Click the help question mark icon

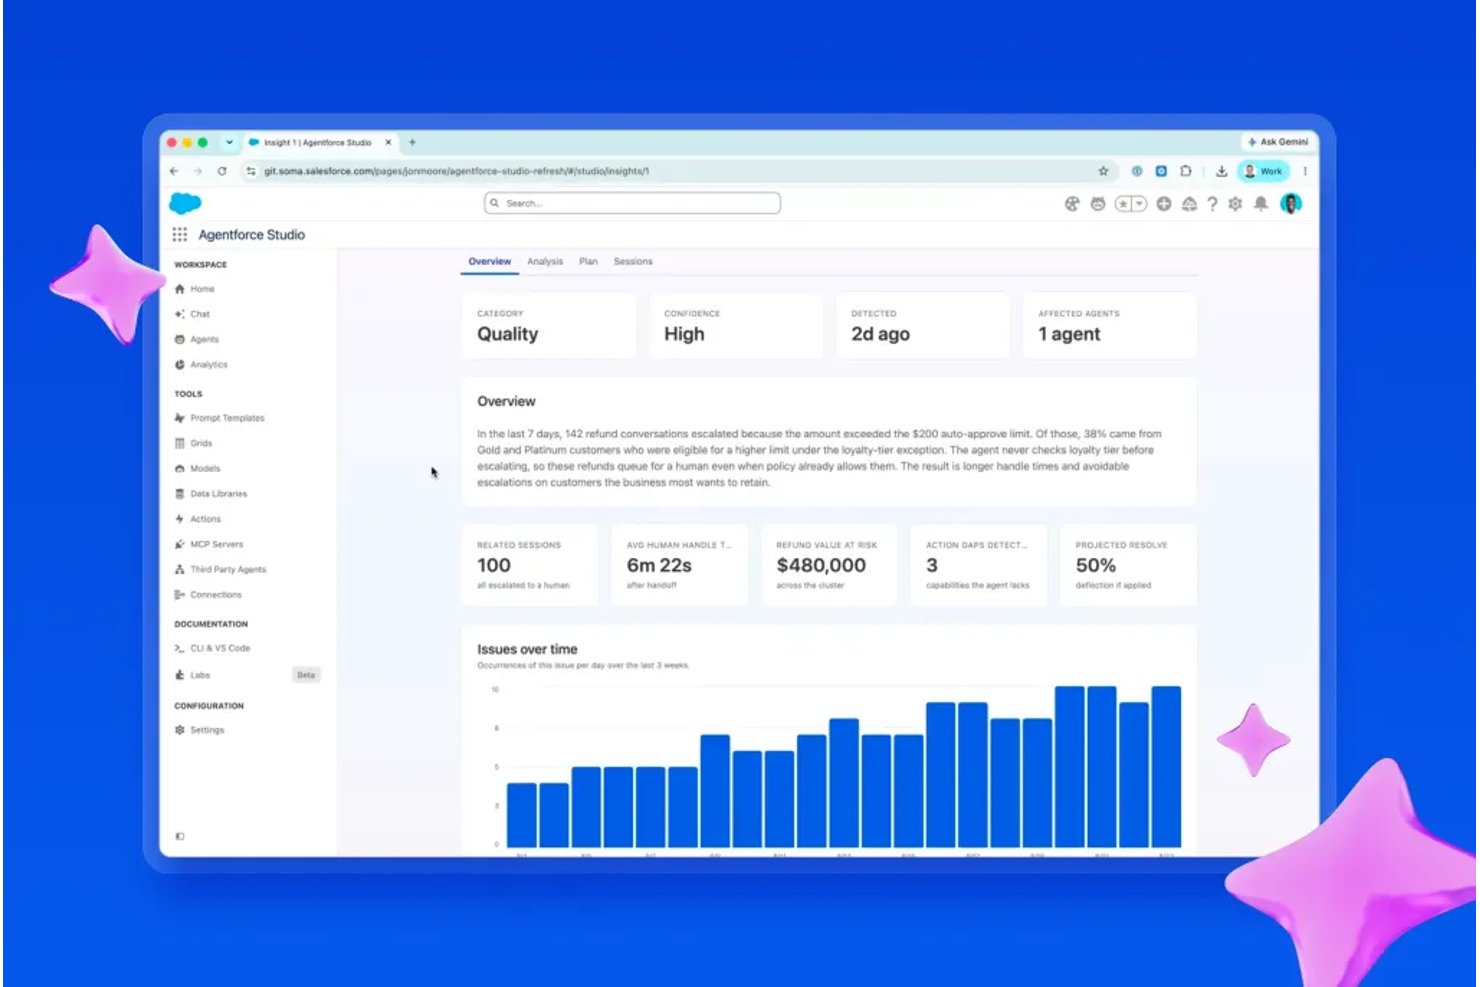[x=1212, y=204]
